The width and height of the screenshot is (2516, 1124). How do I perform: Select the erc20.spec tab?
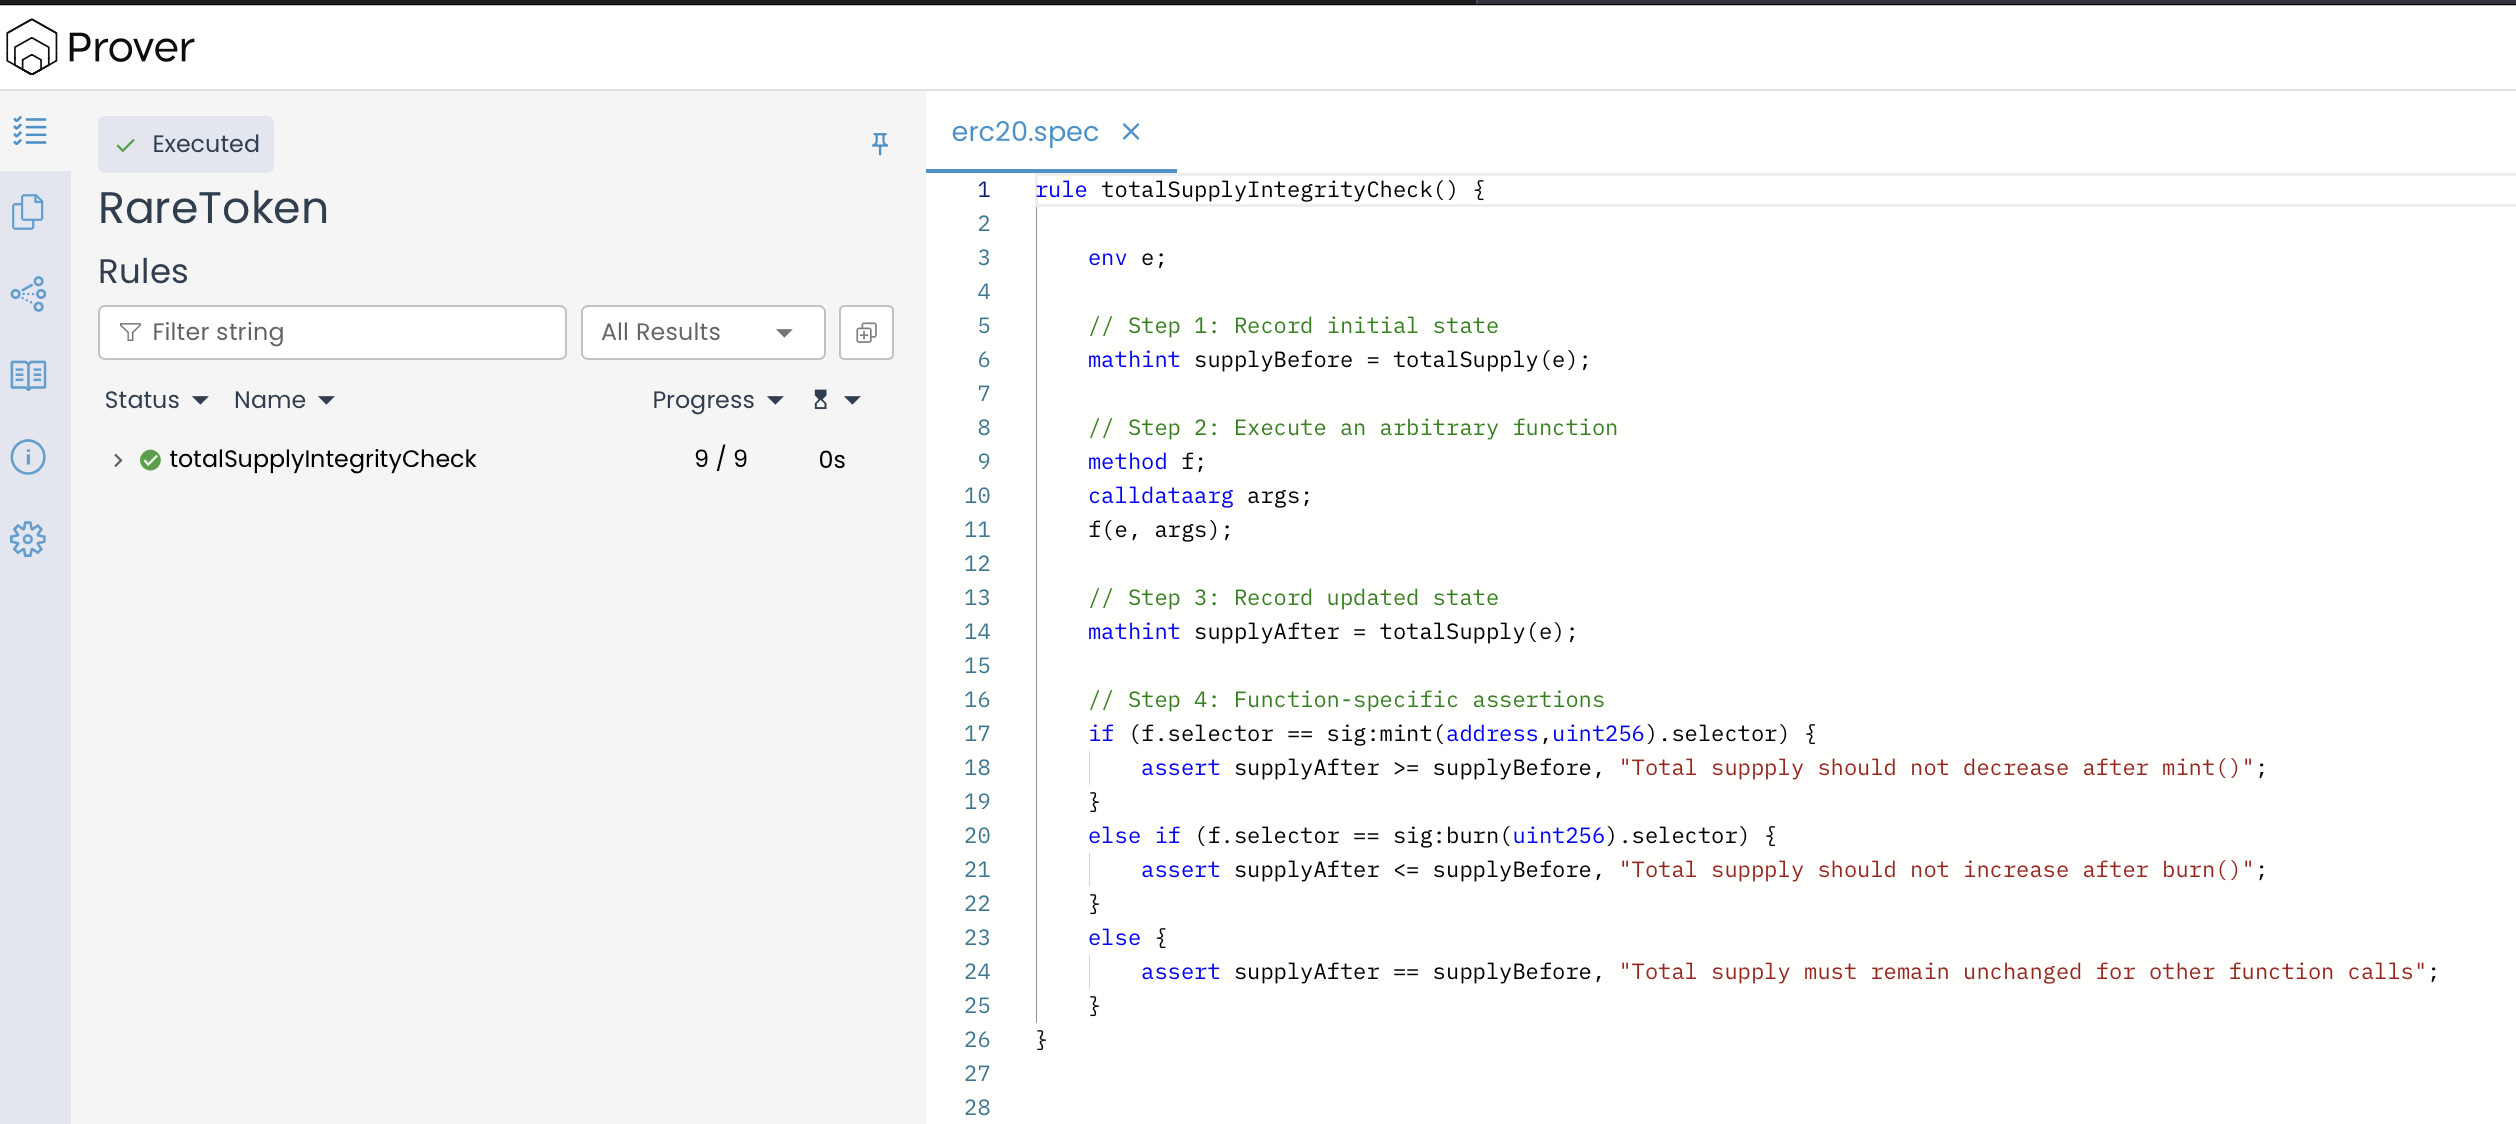(x=1024, y=132)
